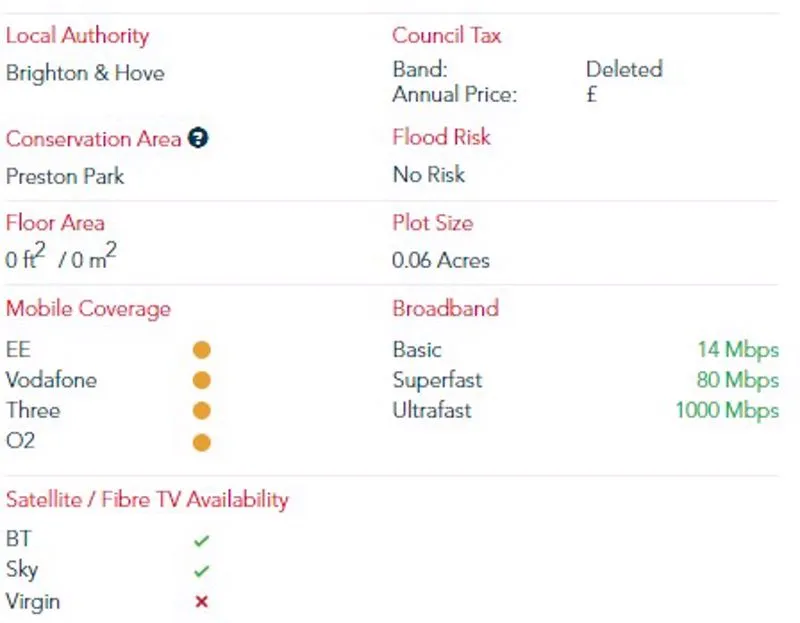Click the Flood Risk heading
Viewport: 800px width, 623px height.
point(441,137)
